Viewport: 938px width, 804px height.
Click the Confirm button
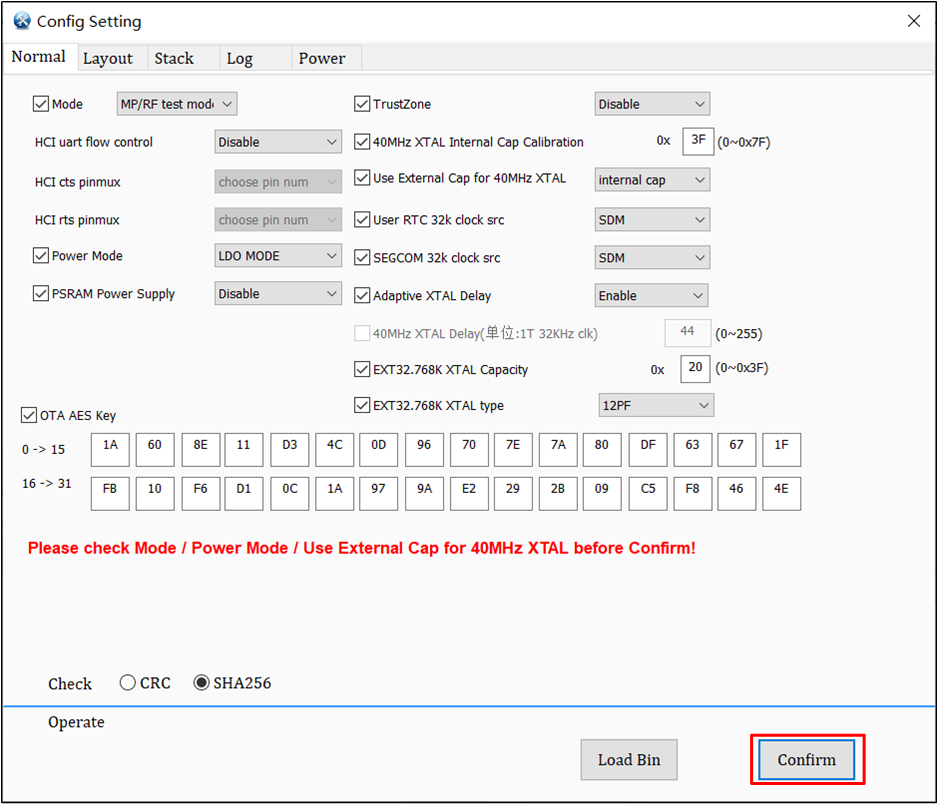coord(806,760)
